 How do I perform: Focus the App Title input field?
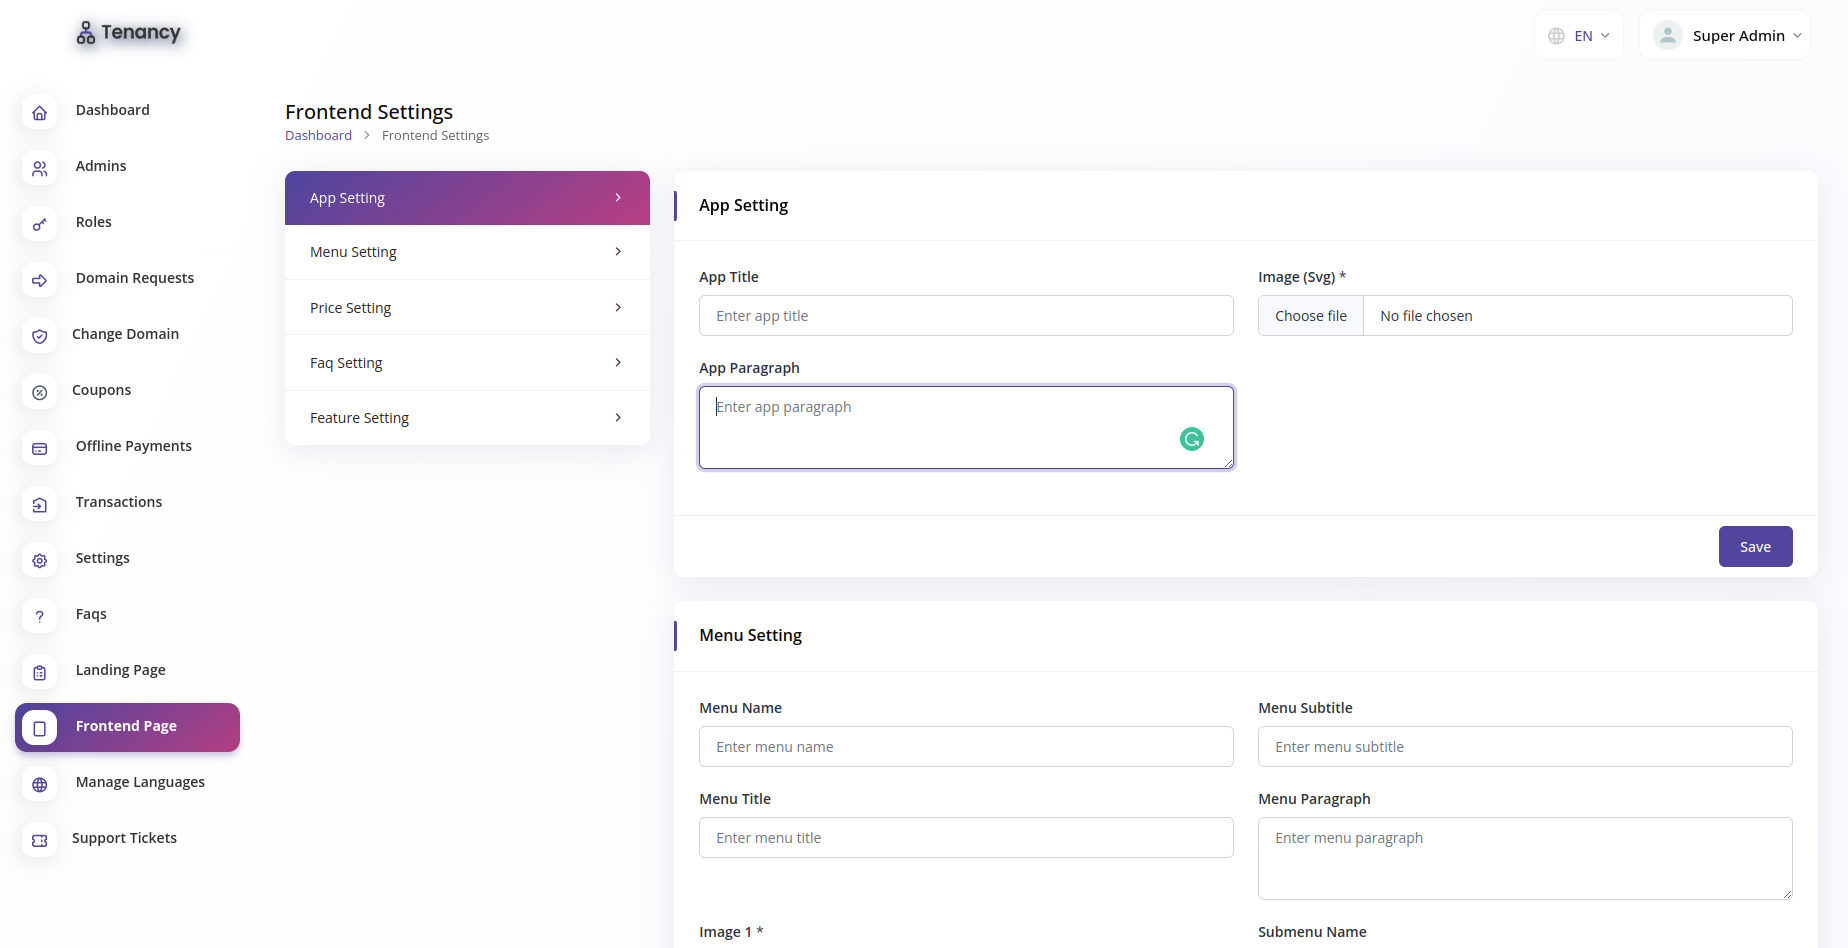[966, 316]
